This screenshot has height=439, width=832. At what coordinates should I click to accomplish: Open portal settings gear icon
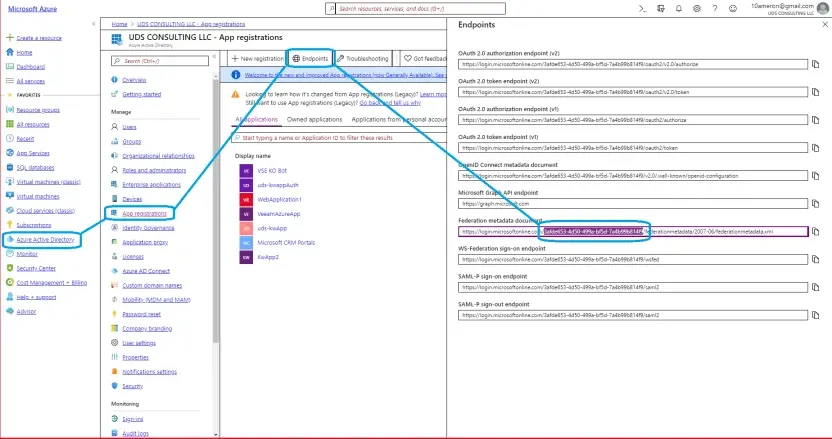pyautogui.click(x=697, y=8)
